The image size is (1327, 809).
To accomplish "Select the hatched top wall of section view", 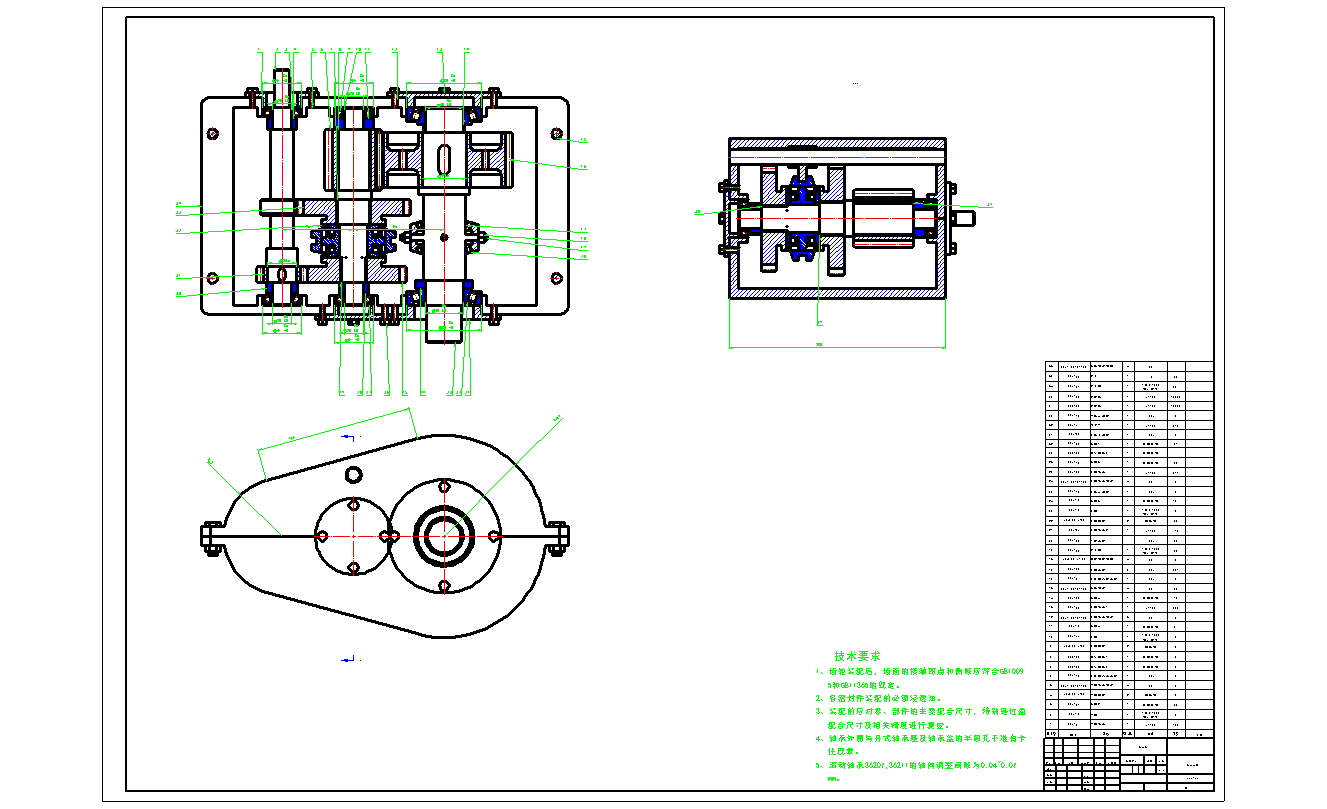I will click(837, 144).
